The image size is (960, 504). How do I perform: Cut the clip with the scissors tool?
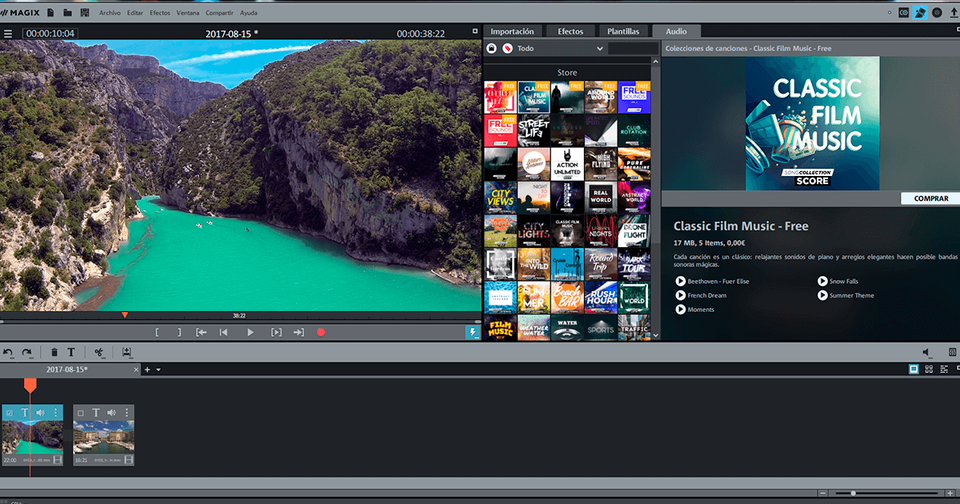click(x=99, y=352)
